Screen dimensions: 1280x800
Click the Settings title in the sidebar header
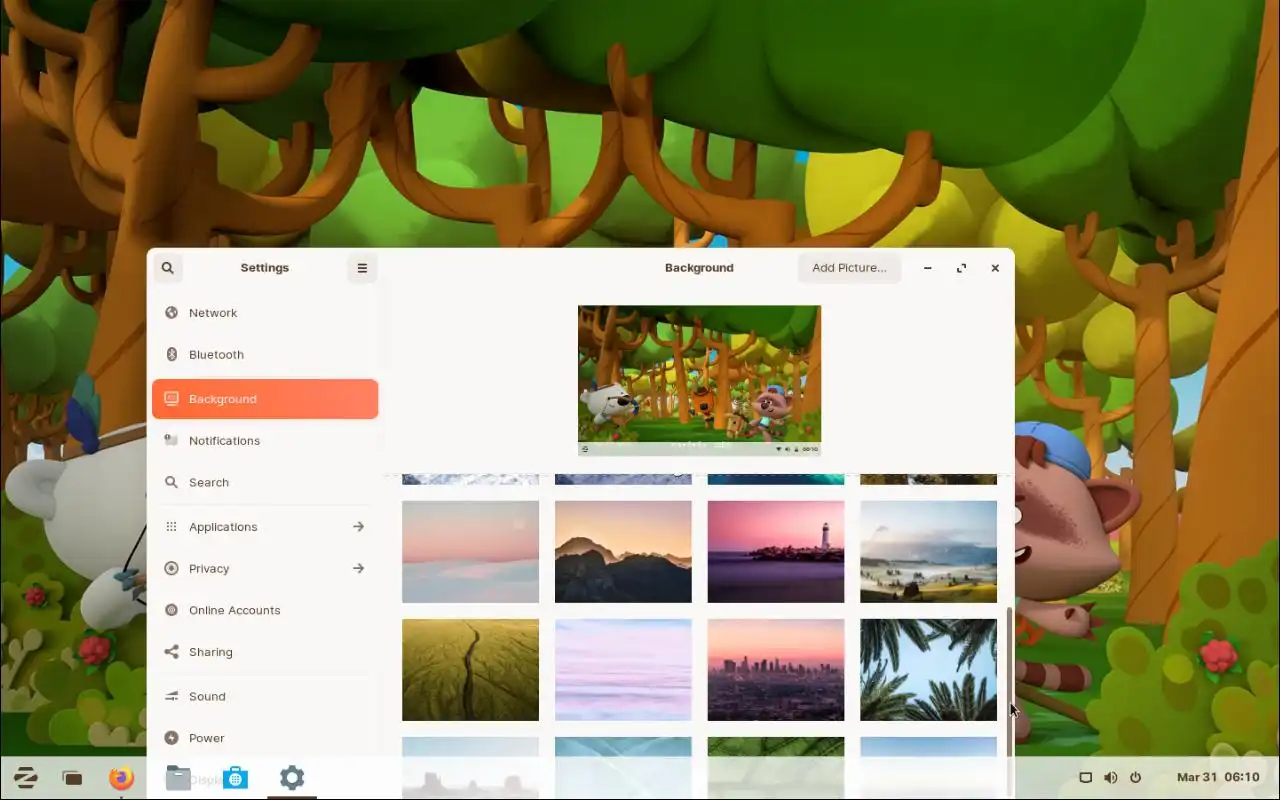click(265, 268)
